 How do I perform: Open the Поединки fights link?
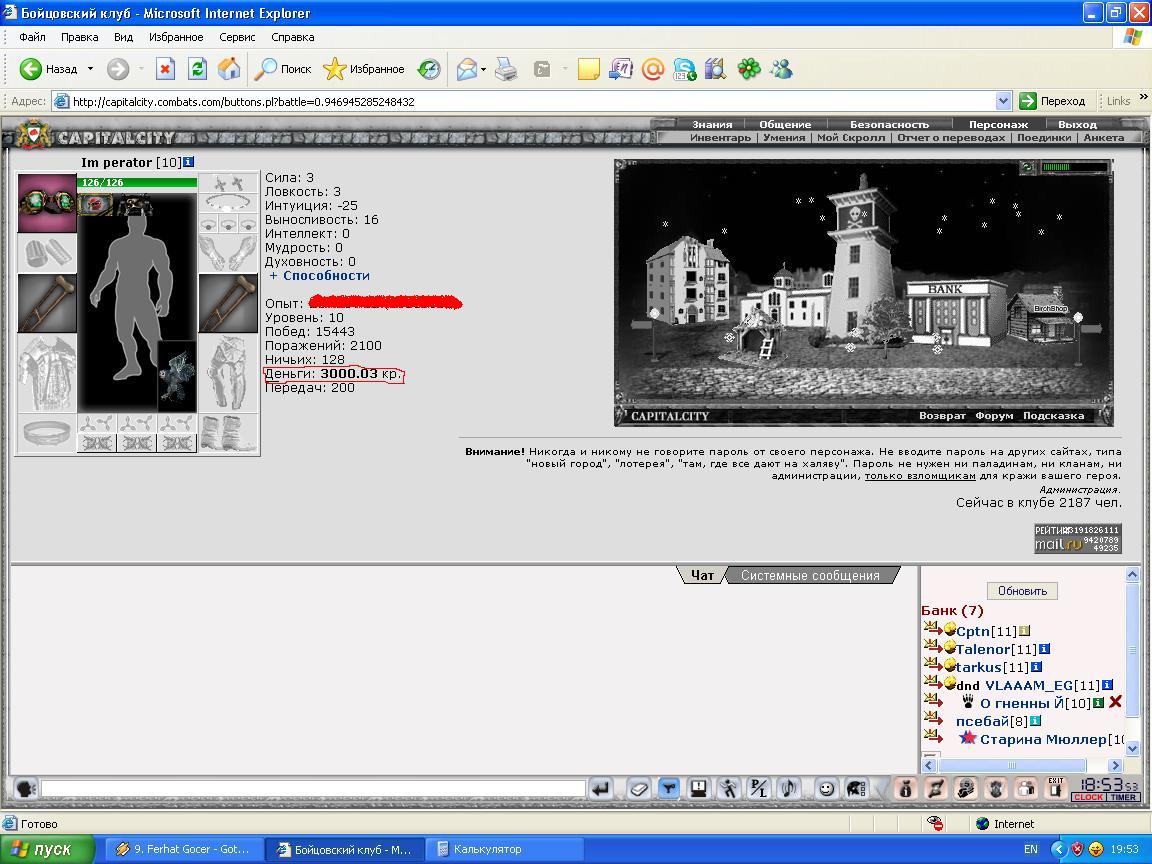(1044, 137)
